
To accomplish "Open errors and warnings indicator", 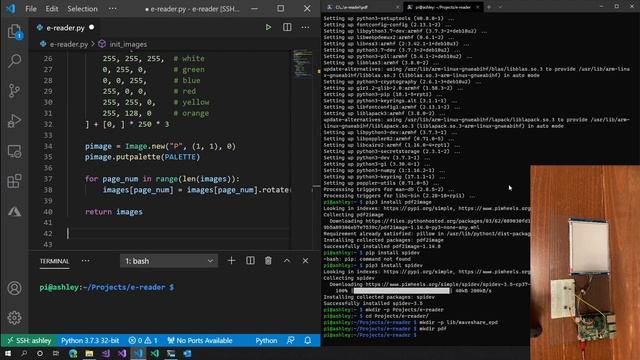I will click(143, 340).
